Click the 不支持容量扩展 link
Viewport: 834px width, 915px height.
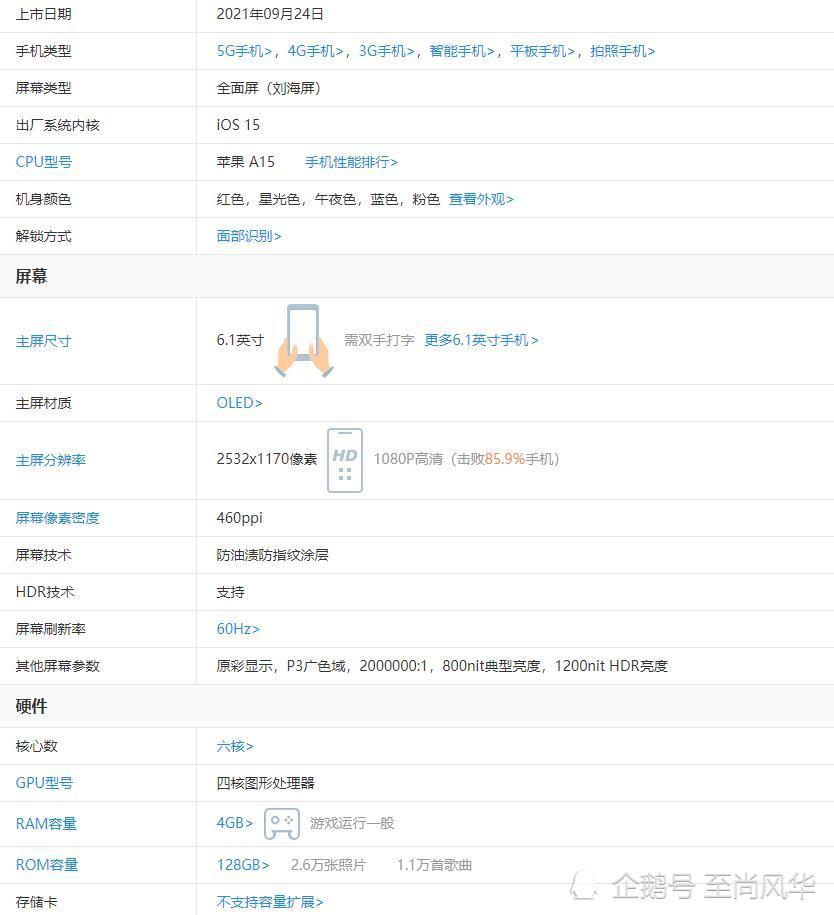270,902
